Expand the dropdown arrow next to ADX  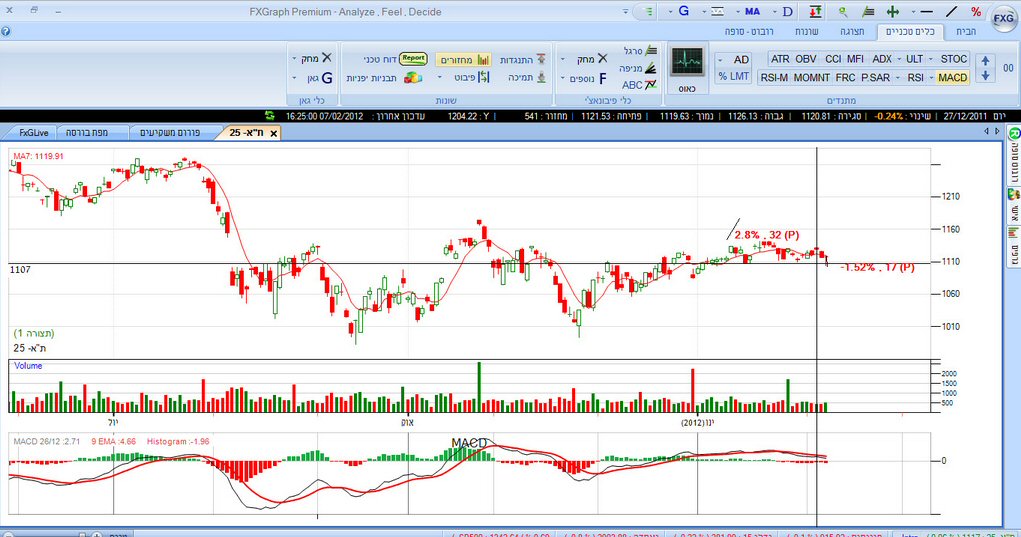(899, 59)
